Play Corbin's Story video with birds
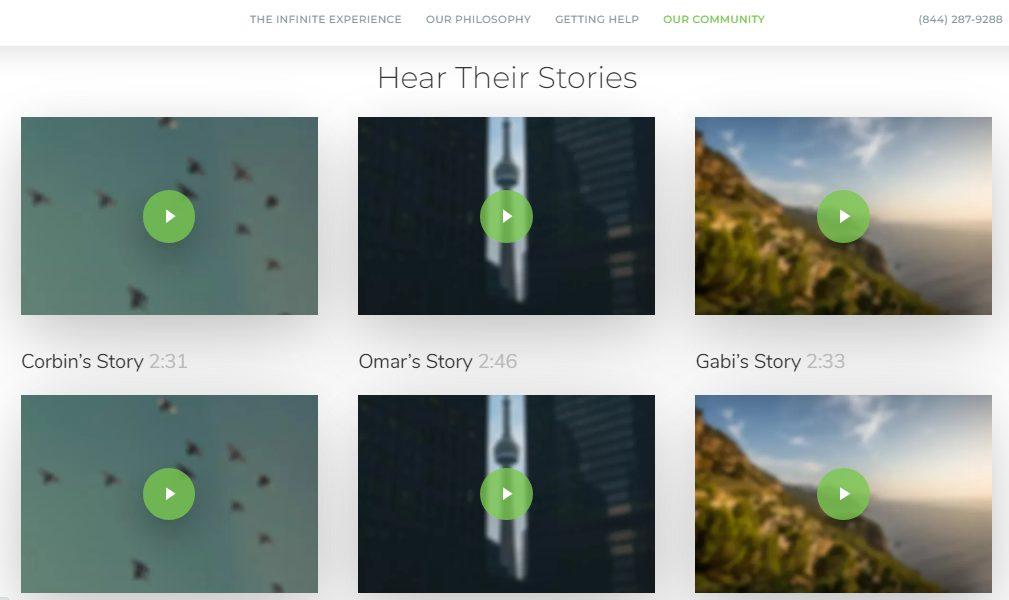This screenshot has width=1009, height=600. pos(169,216)
